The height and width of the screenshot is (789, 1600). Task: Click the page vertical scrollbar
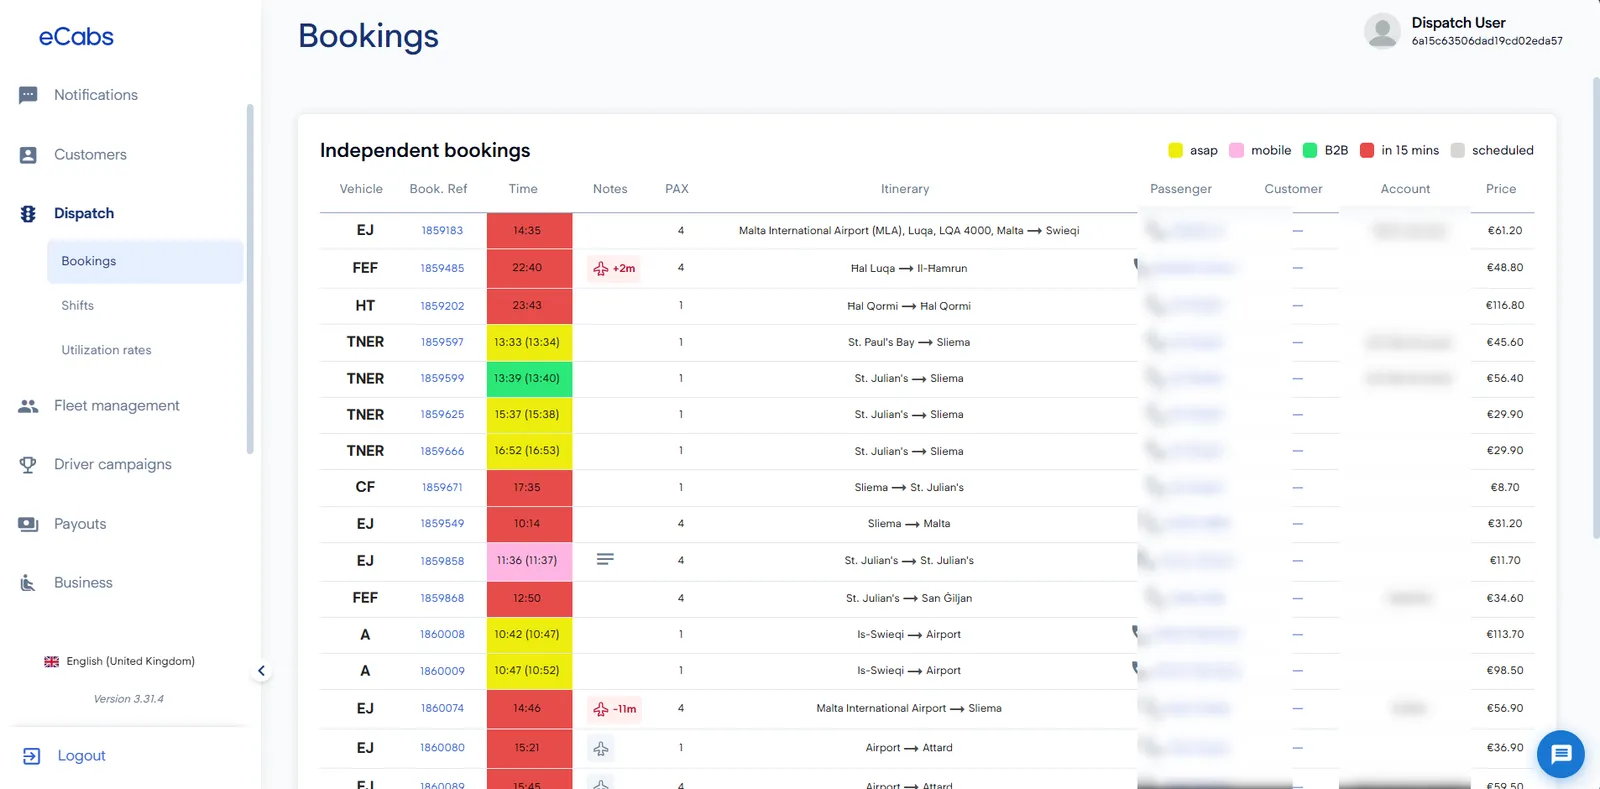coord(1595,308)
